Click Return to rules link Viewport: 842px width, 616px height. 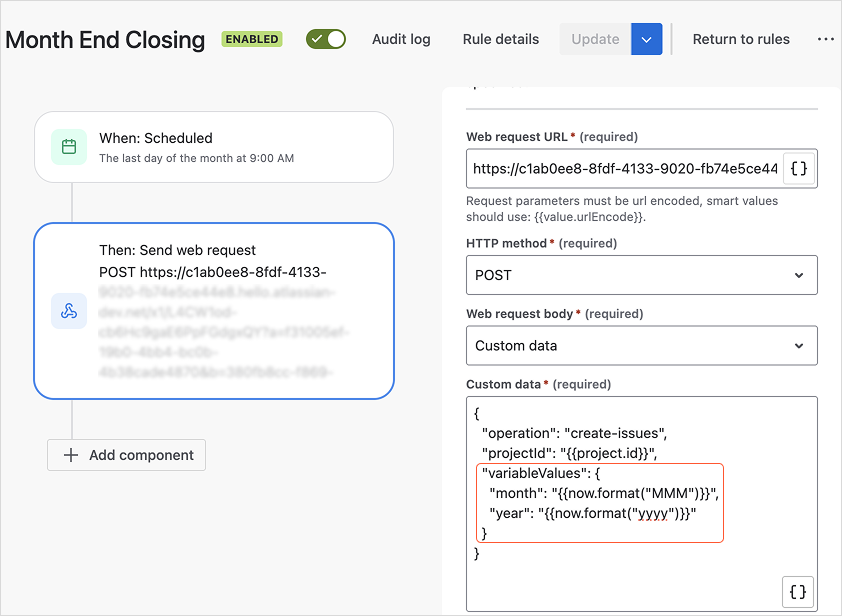741,39
